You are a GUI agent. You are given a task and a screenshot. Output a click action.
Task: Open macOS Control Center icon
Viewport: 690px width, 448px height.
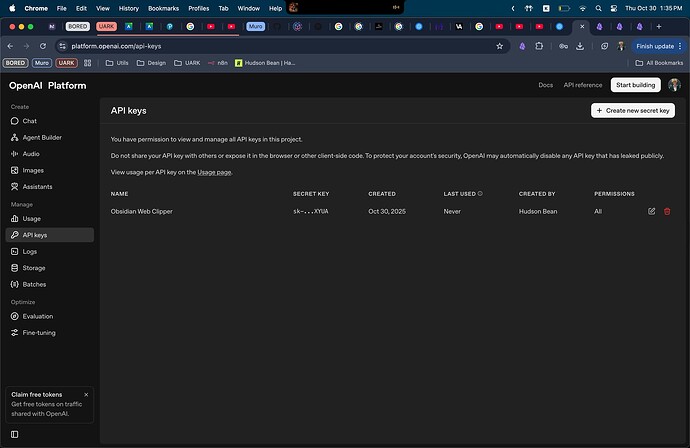click(614, 8)
